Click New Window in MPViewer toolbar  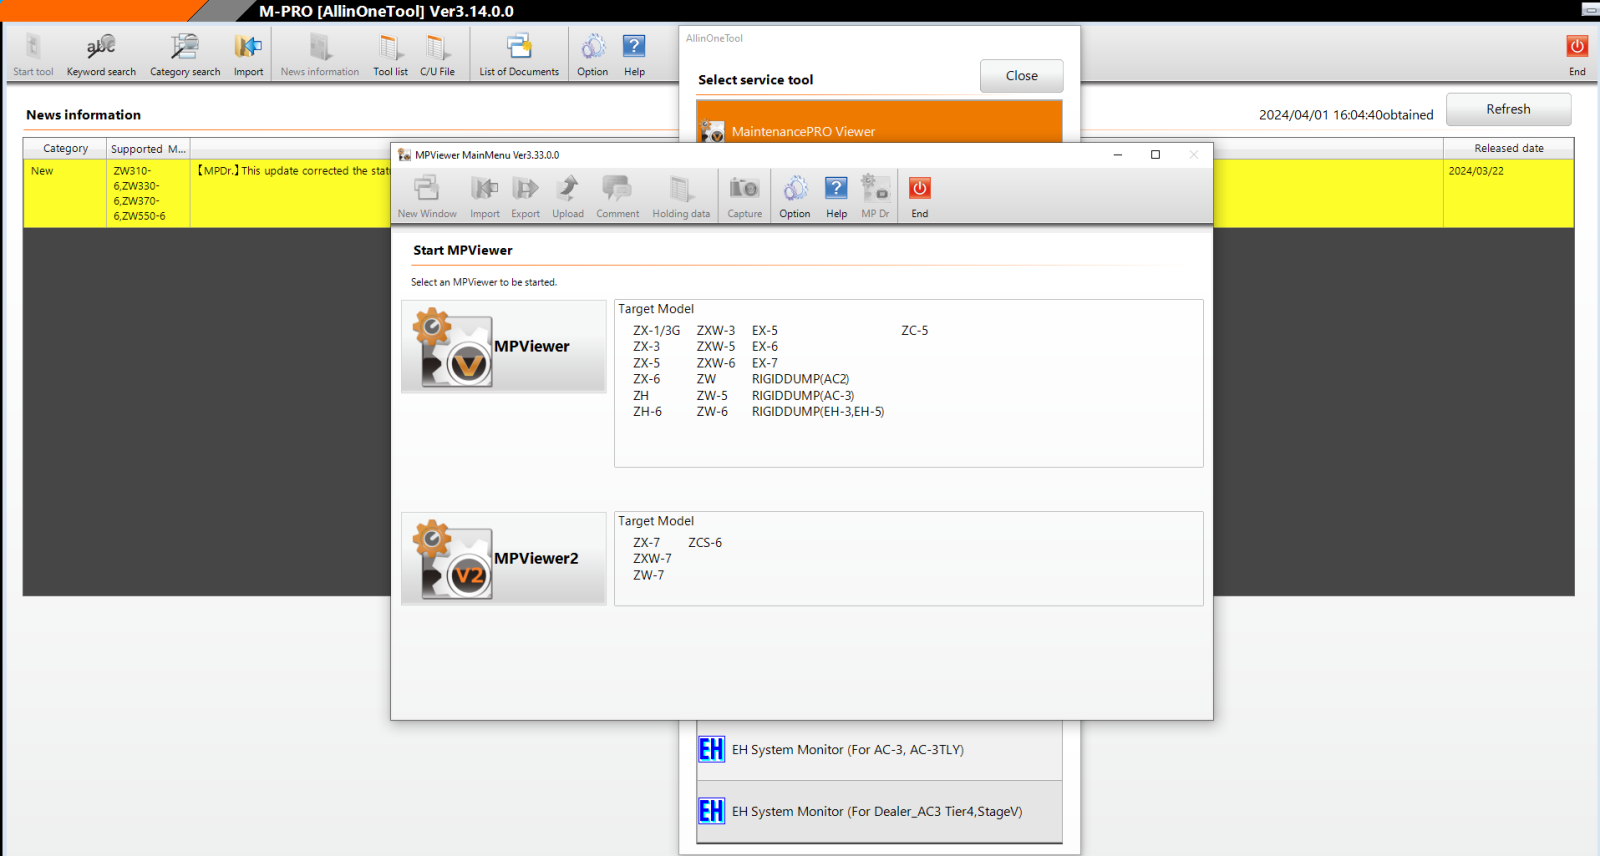(x=427, y=196)
